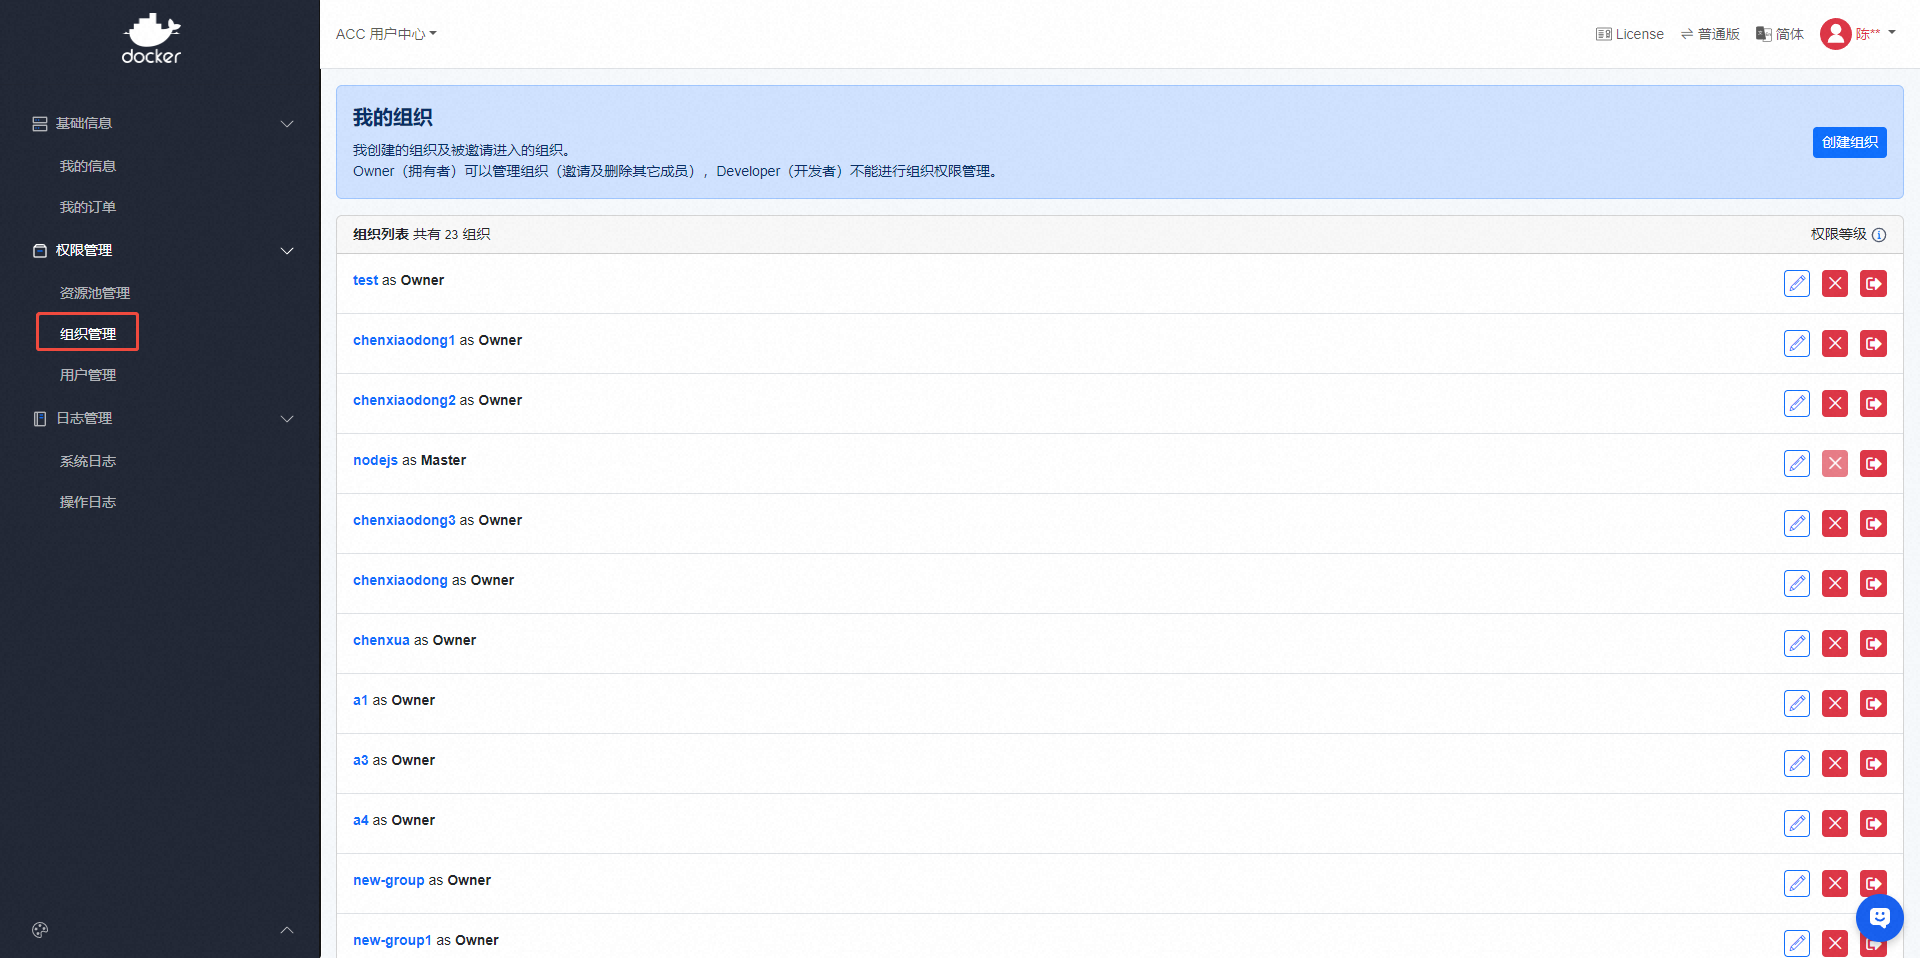1920x958 pixels.
Task: Open the License page
Action: [x=1630, y=34]
